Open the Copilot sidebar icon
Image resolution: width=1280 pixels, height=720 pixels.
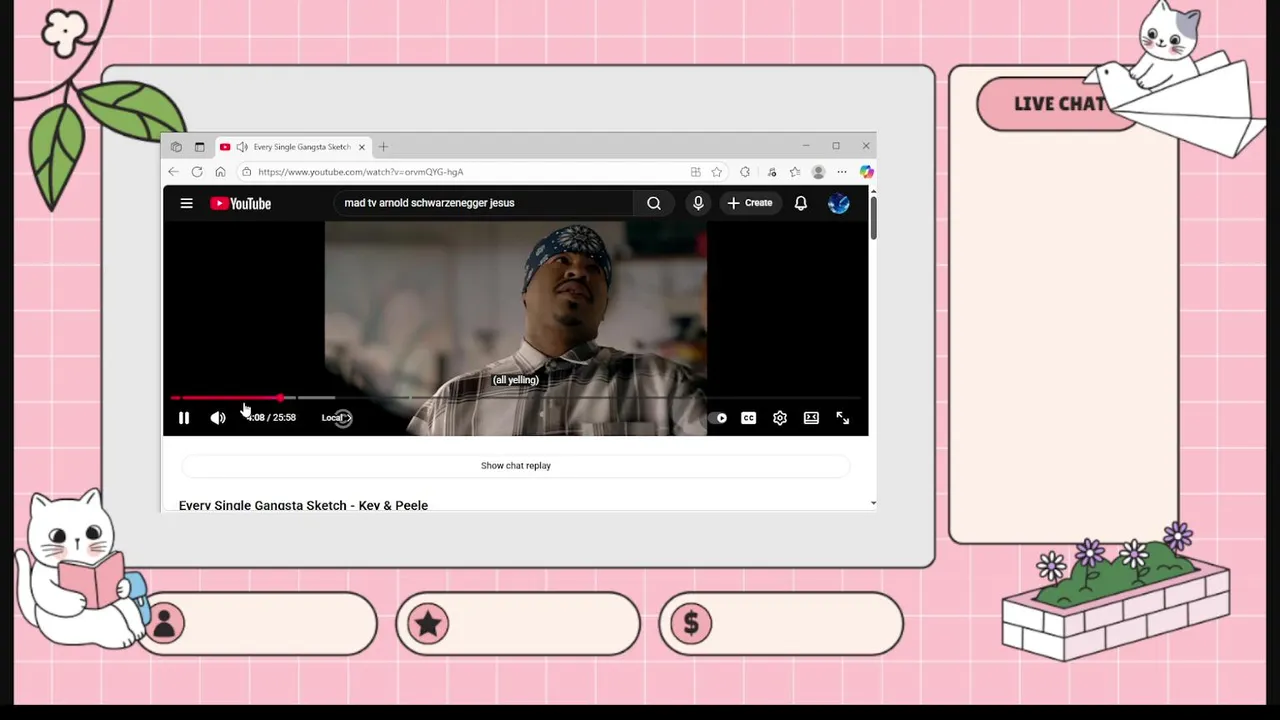[866, 172]
